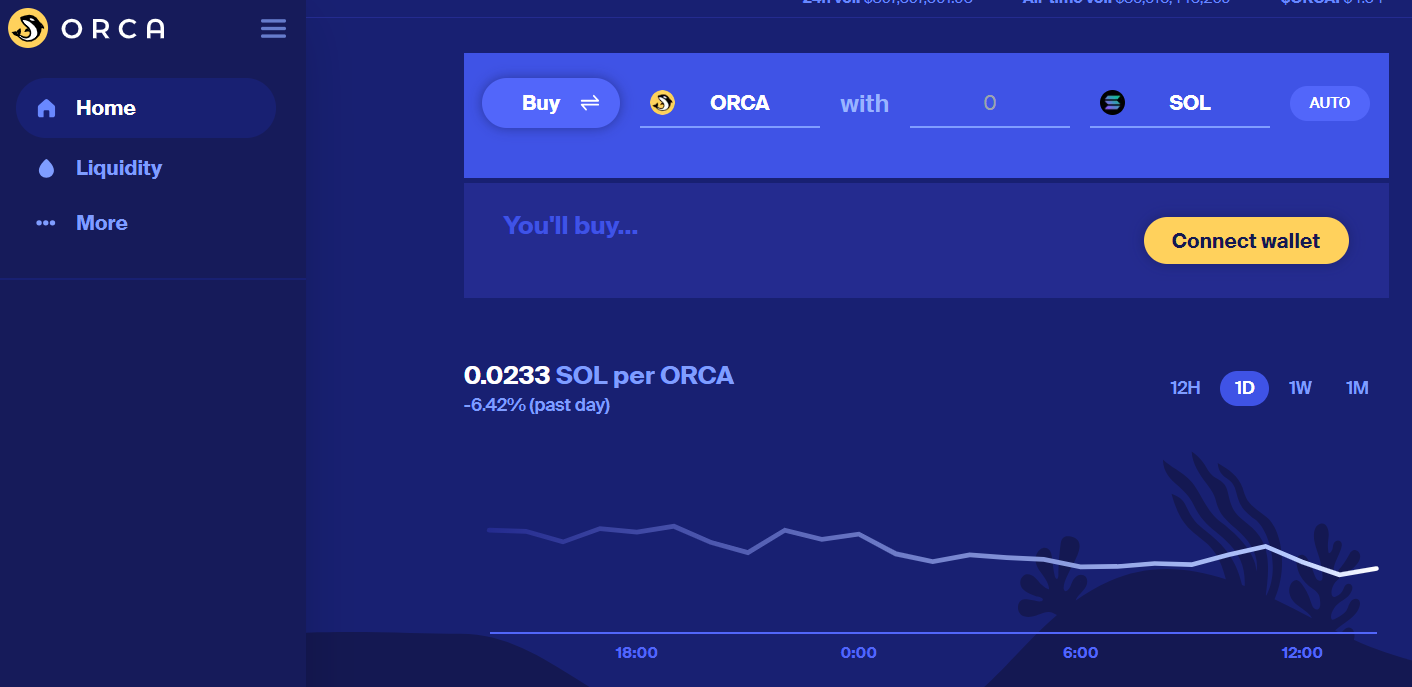Select the 1M chart tab

pyautogui.click(x=1357, y=388)
